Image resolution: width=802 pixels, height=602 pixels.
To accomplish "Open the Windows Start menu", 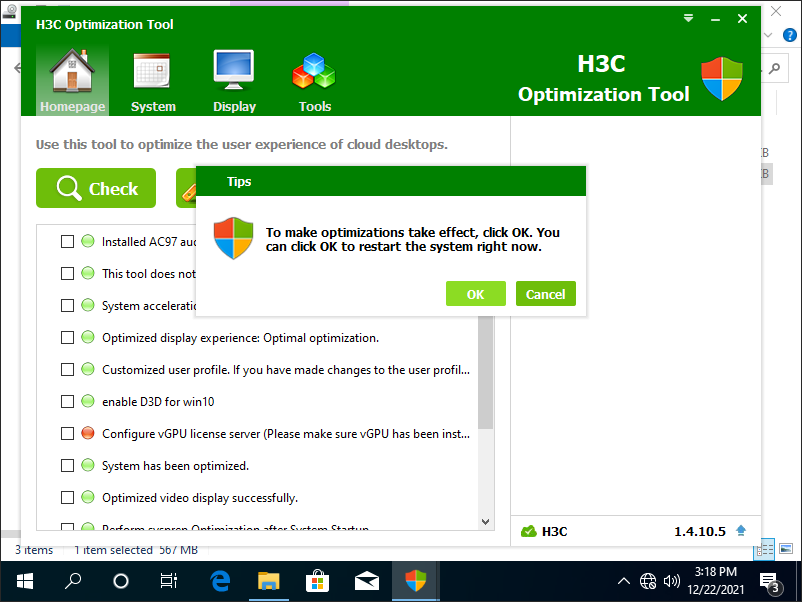I will (25, 581).
